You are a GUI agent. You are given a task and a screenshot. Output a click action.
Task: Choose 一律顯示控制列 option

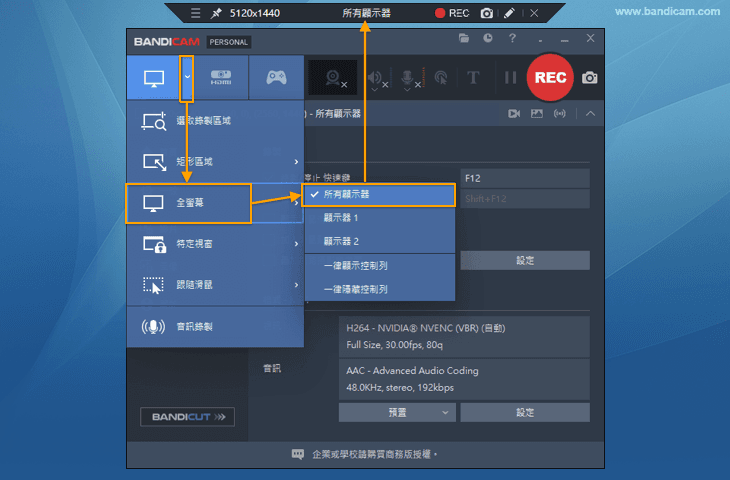(379, 266)
